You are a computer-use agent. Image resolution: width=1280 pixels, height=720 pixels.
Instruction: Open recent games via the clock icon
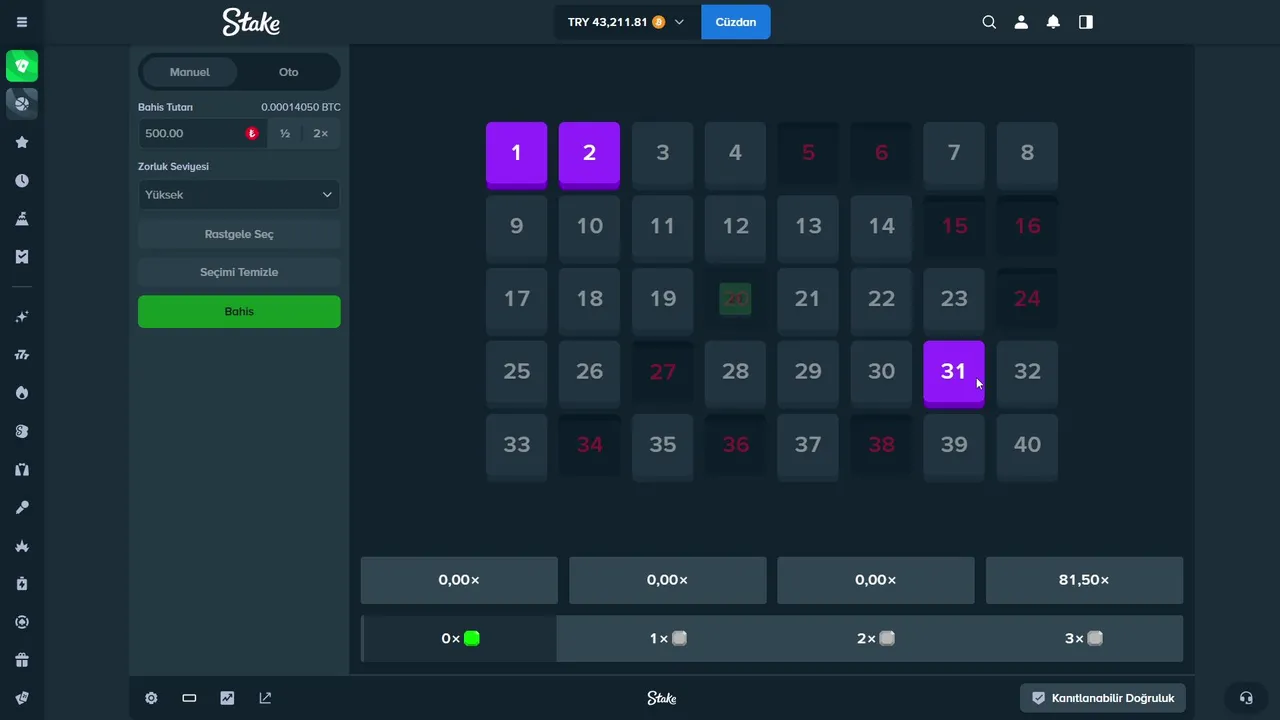click(22, 181)
